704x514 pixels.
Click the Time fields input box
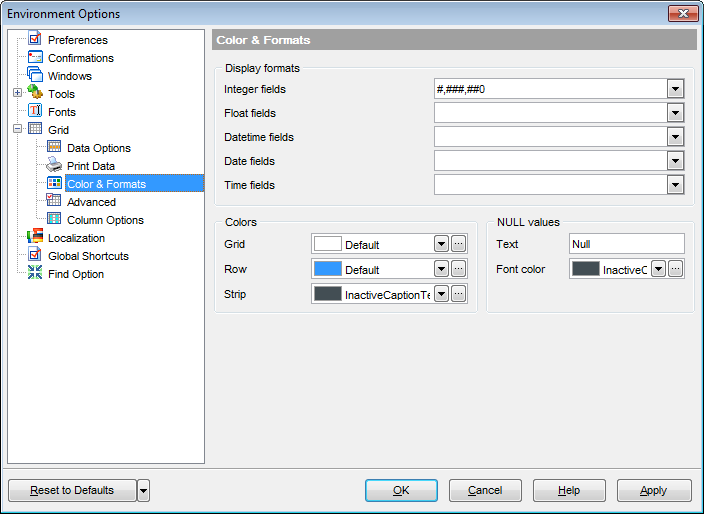(x=550, y=185)
